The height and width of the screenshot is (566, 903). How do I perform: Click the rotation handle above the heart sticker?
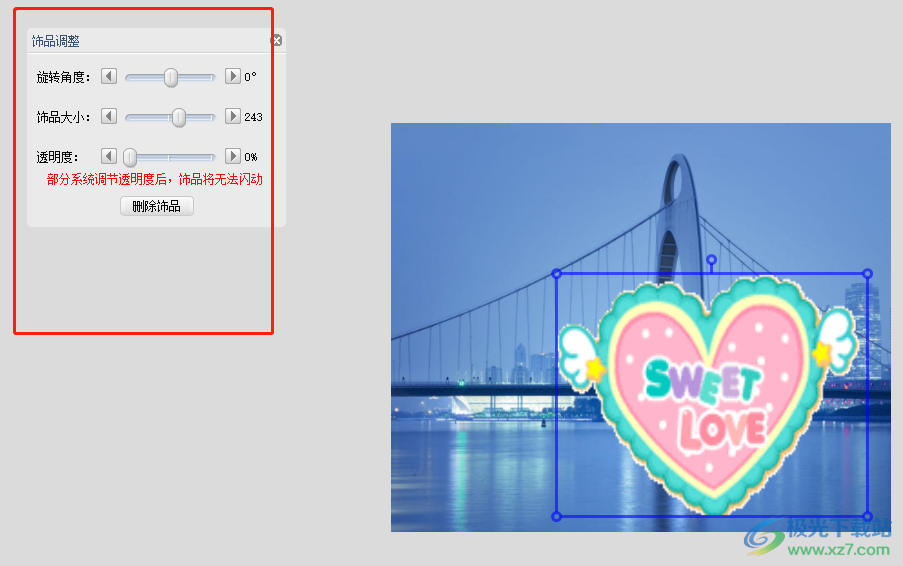tap(712, 260)
